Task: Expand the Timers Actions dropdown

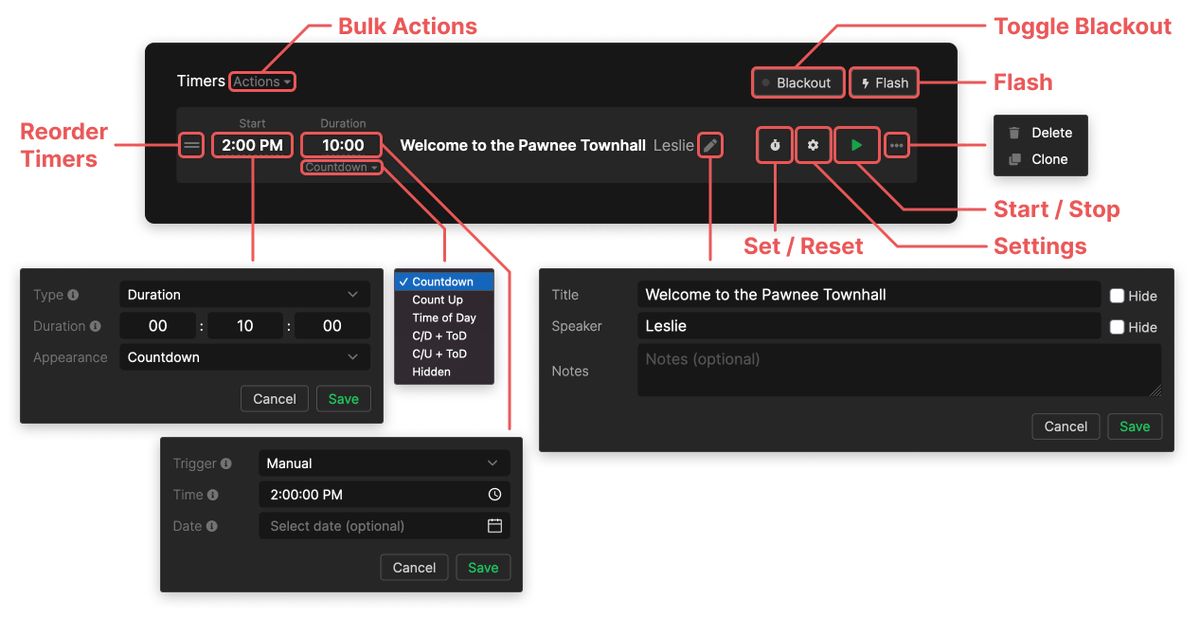Action: (x=262, y=82)
